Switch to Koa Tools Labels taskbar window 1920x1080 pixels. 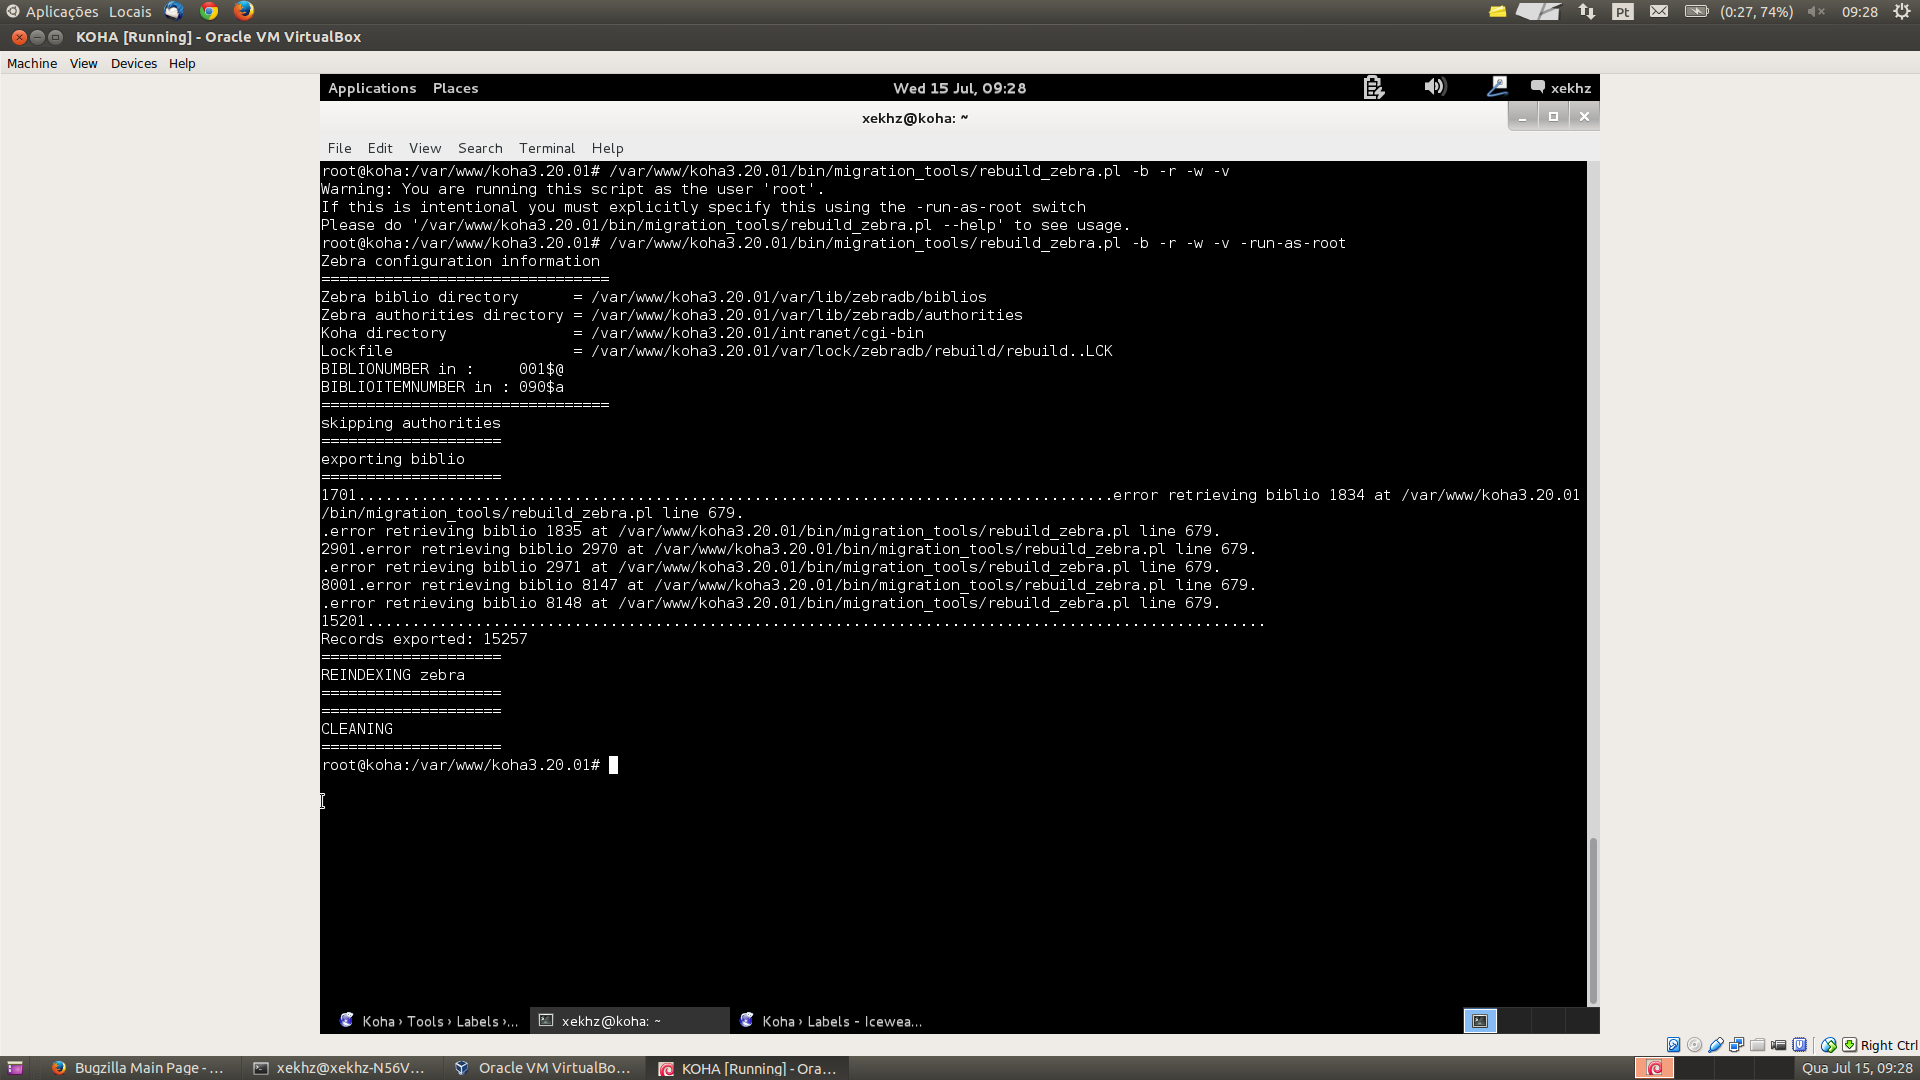pyautogui.click(x=428, y=1021)
